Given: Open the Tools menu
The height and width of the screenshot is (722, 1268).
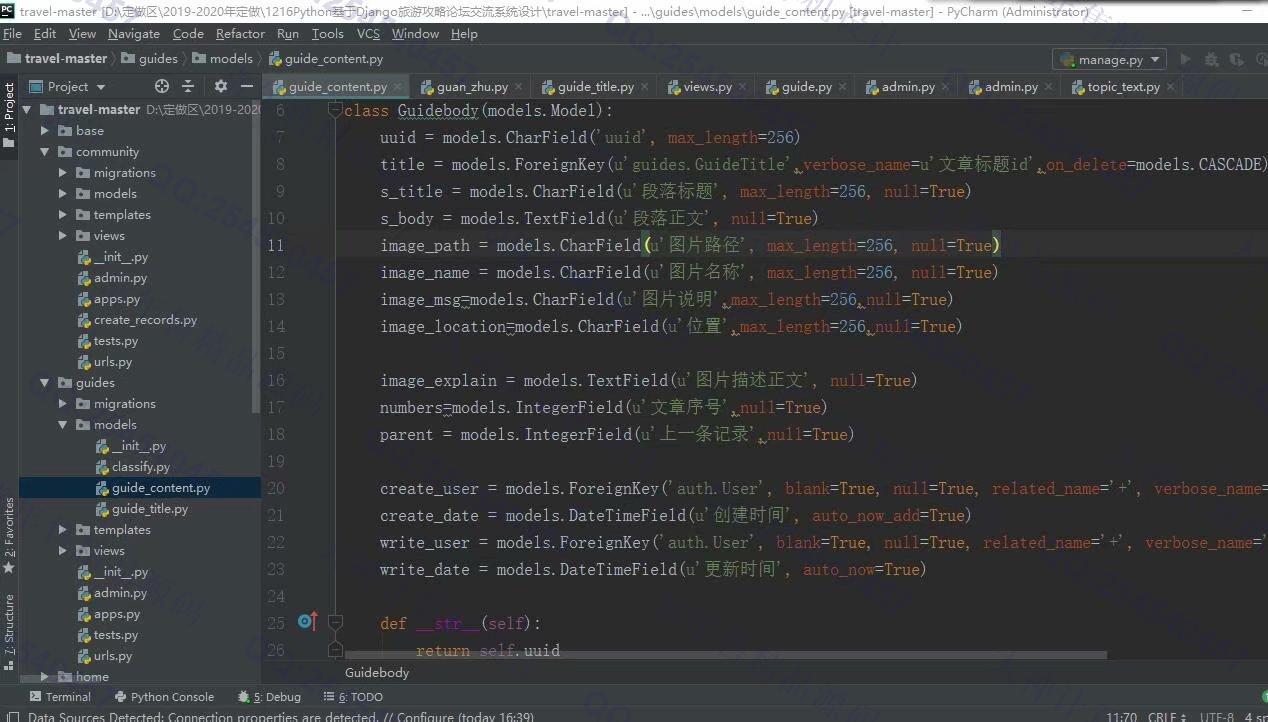Looking at the screenshot, I should 327,33.
